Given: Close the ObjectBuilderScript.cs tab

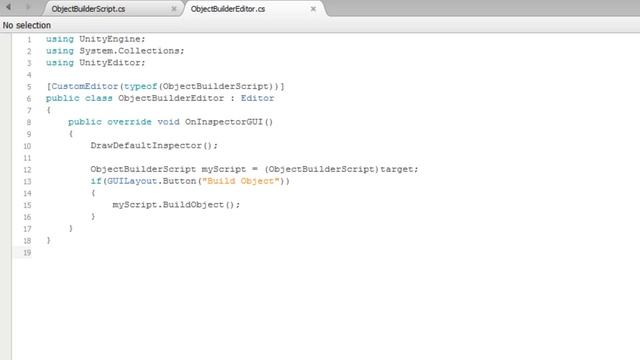Looking at the screenshot, I should pyautogui.click(x=174, y=9).
